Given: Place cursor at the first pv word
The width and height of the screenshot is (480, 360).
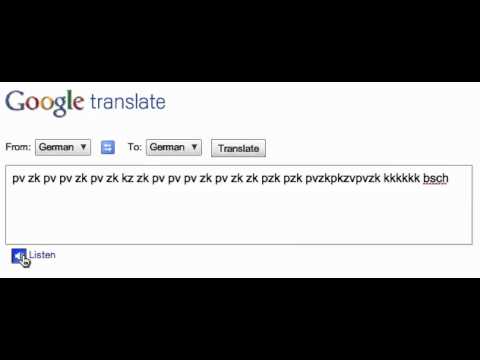Looking at the screenshot, I should pos(18,179).
